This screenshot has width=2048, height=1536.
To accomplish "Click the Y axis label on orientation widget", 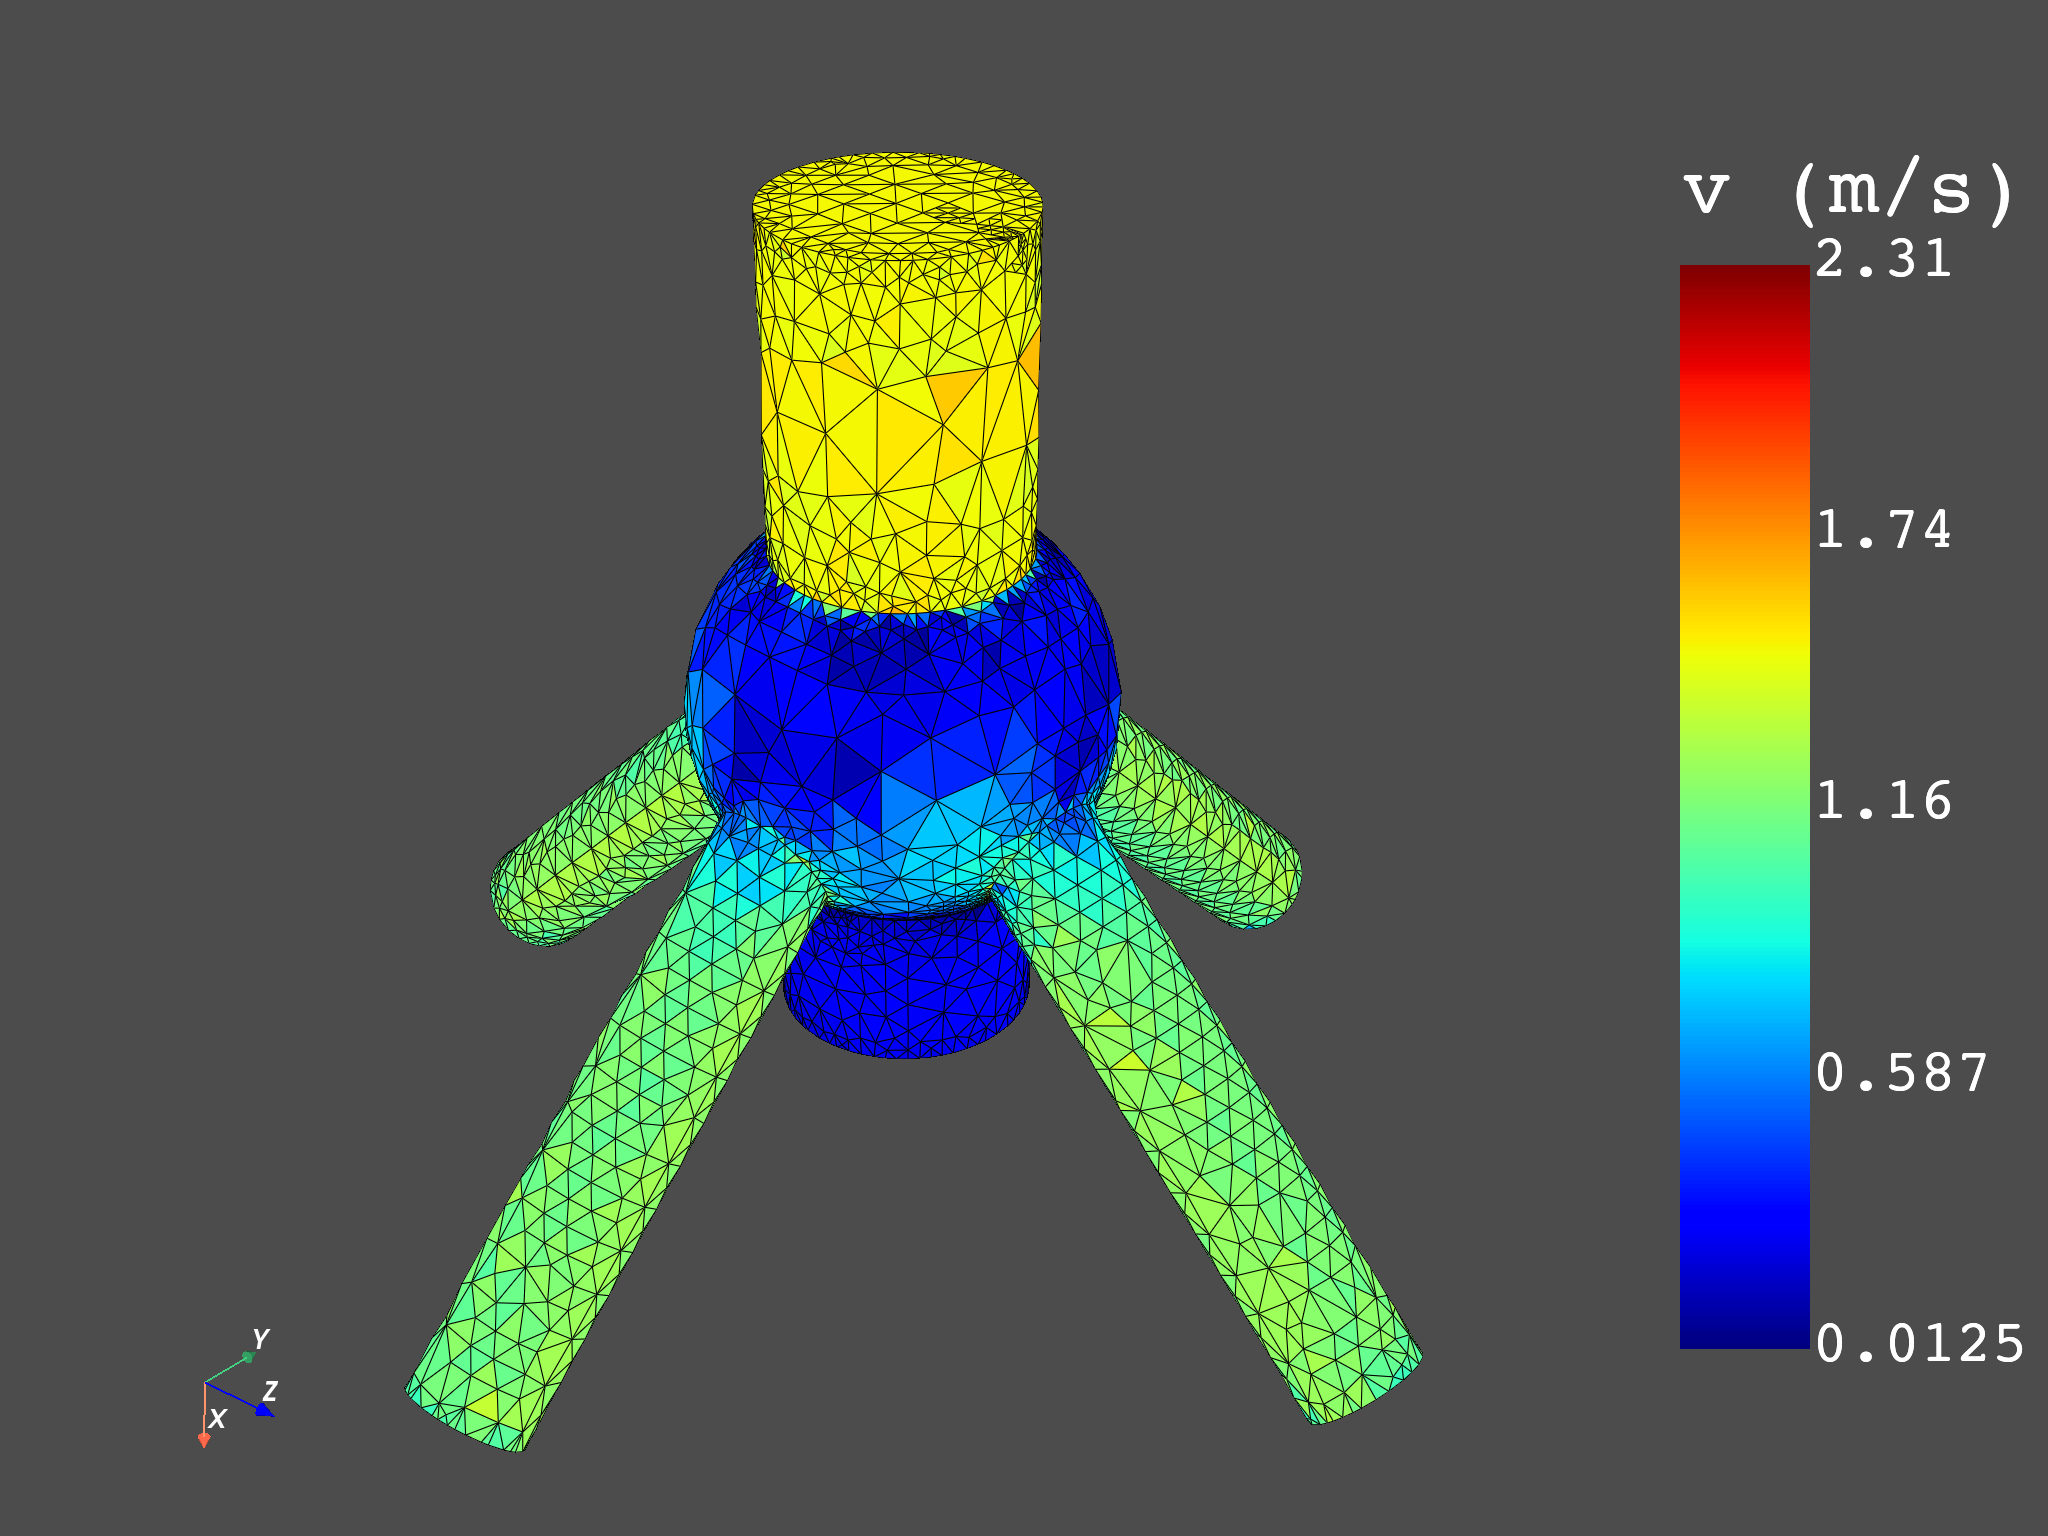I will tap(260, 1339).
